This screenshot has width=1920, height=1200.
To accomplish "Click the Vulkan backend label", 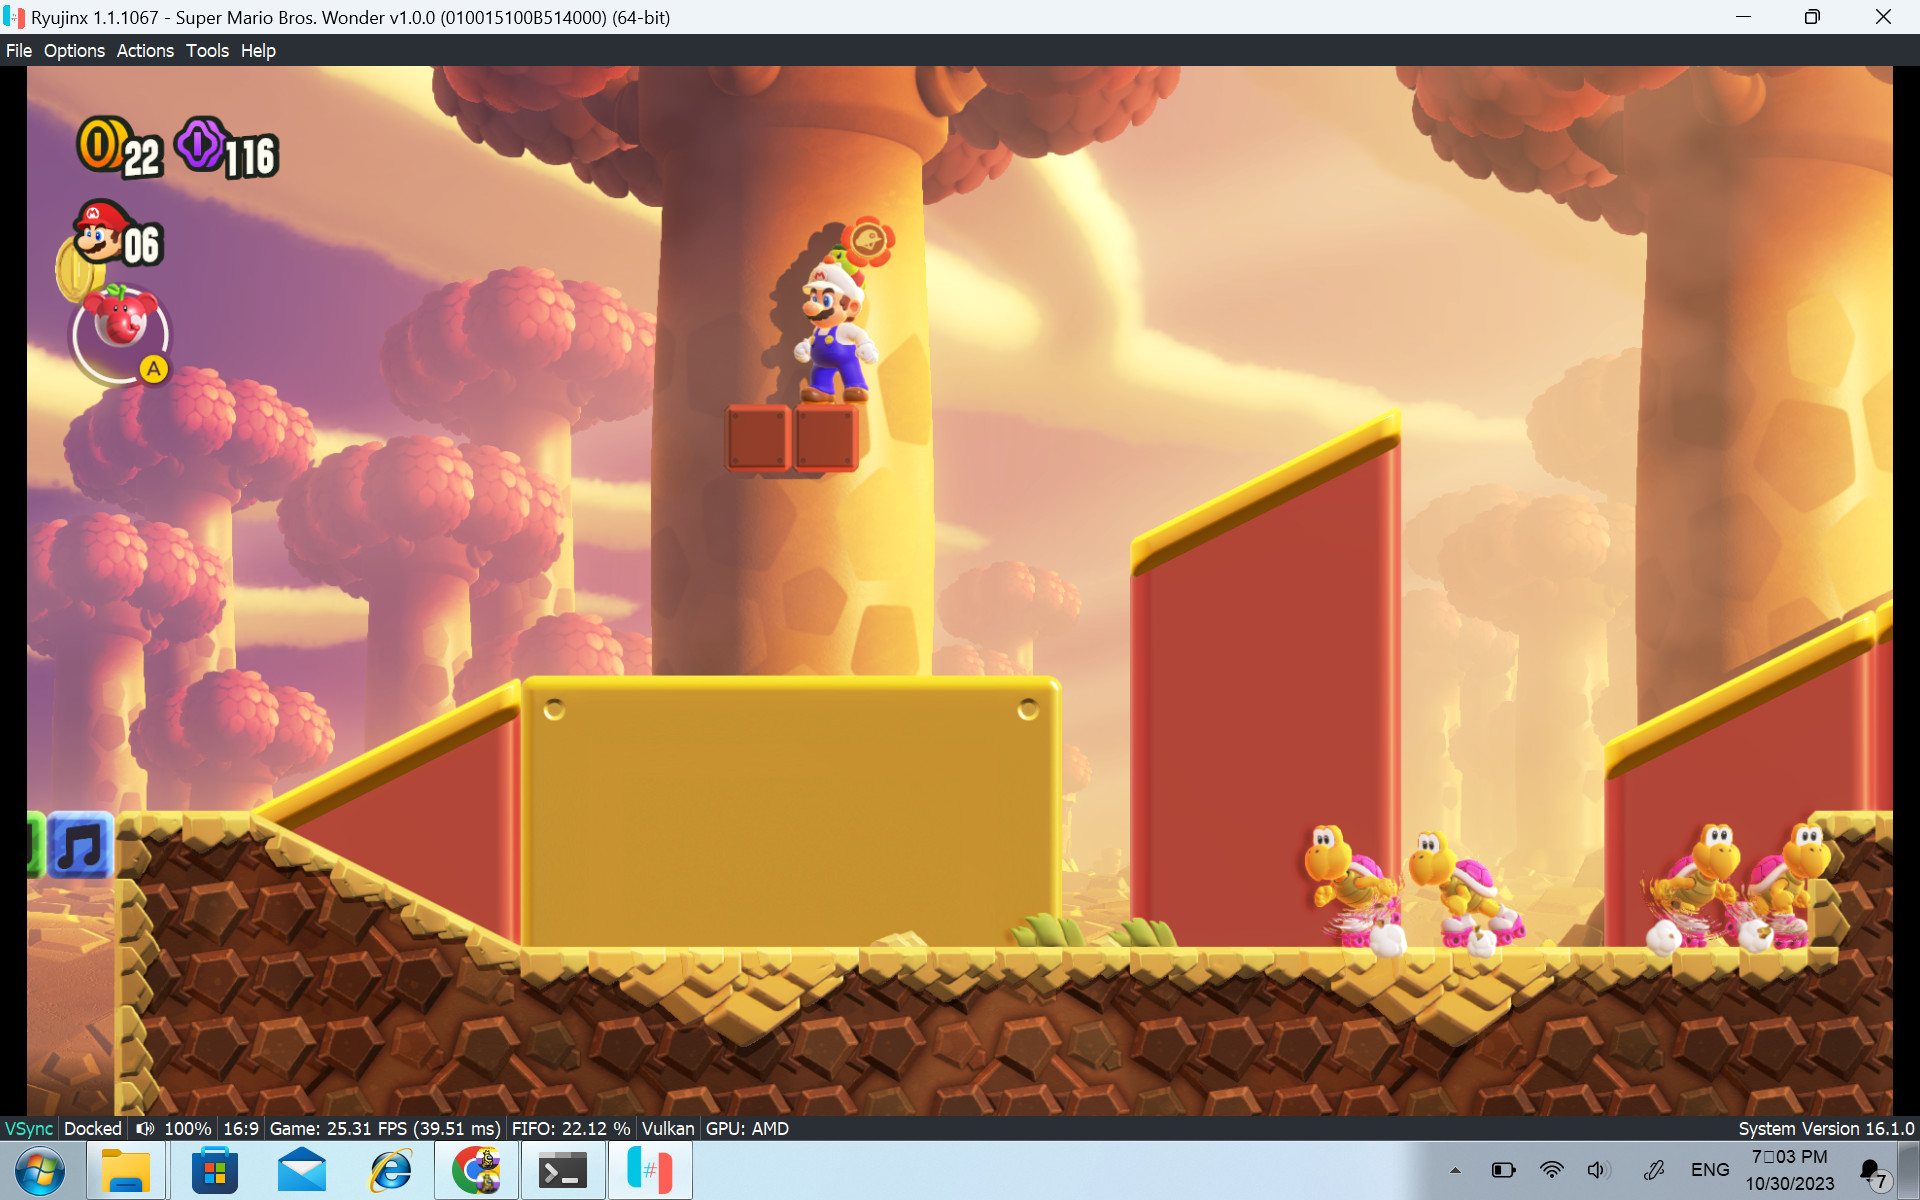I will tap(667, 1128).
